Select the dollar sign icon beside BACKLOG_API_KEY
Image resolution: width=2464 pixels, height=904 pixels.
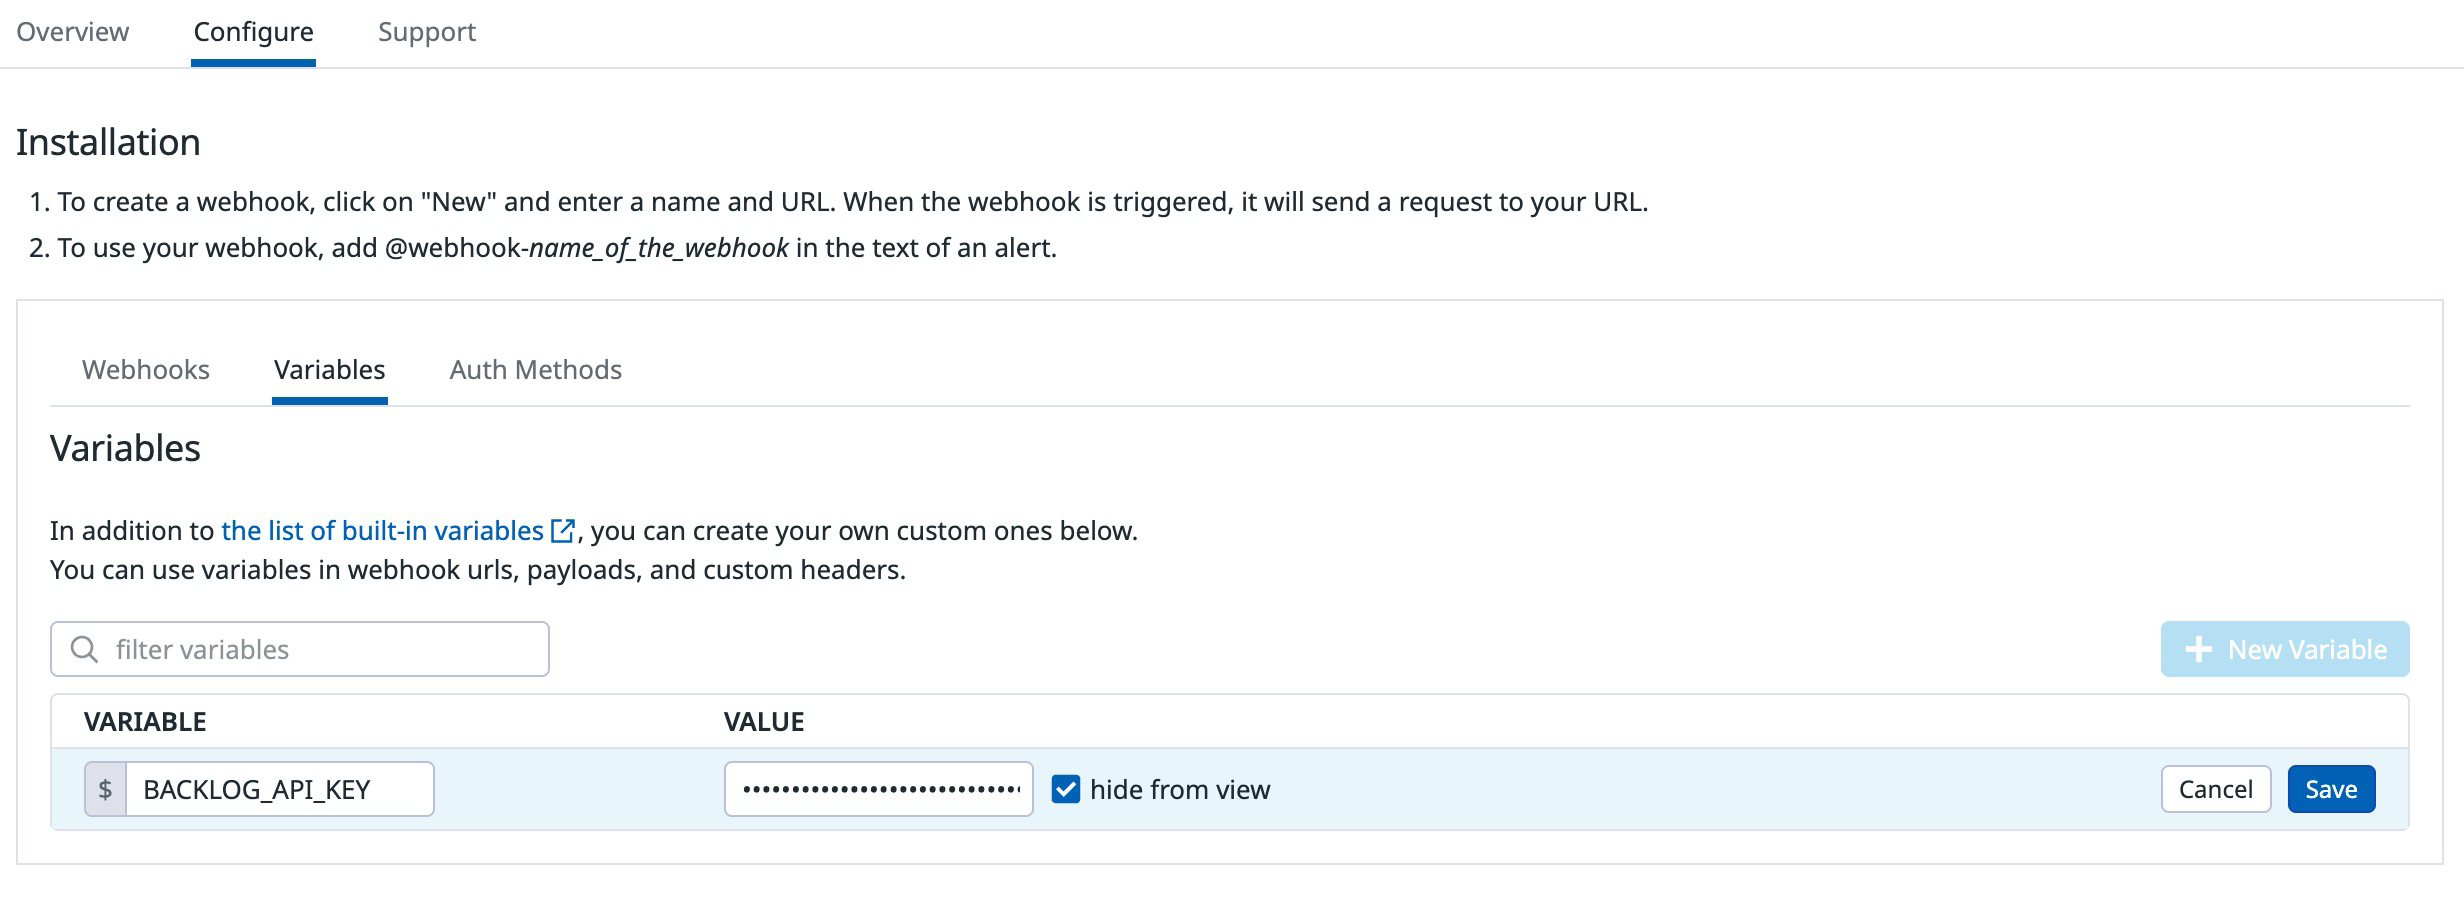[x=104, y=789]
